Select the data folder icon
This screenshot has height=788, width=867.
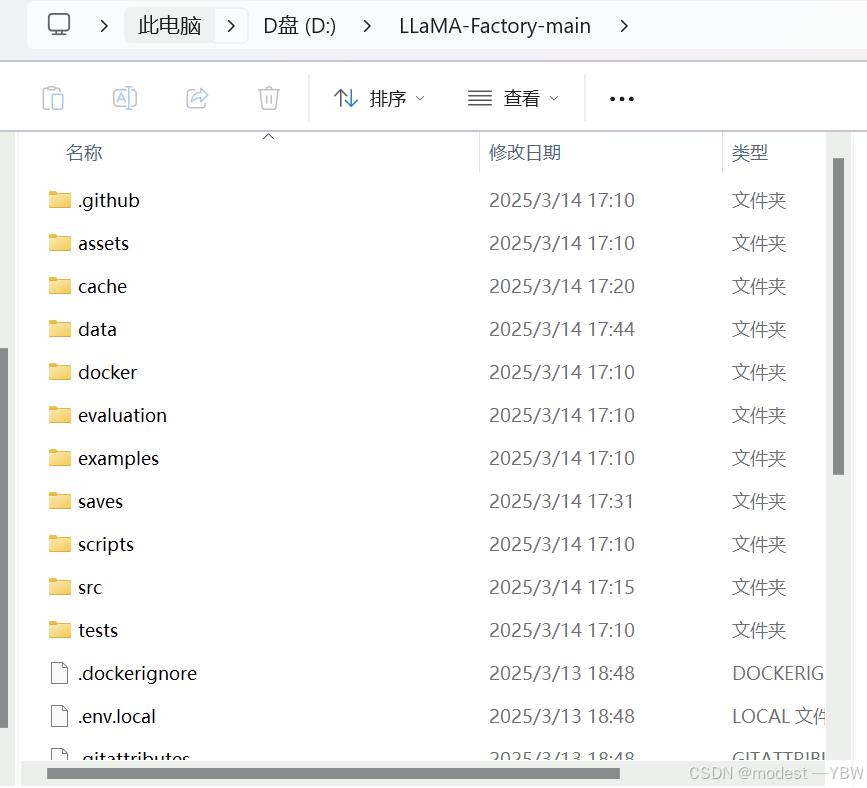click(60, 329)
